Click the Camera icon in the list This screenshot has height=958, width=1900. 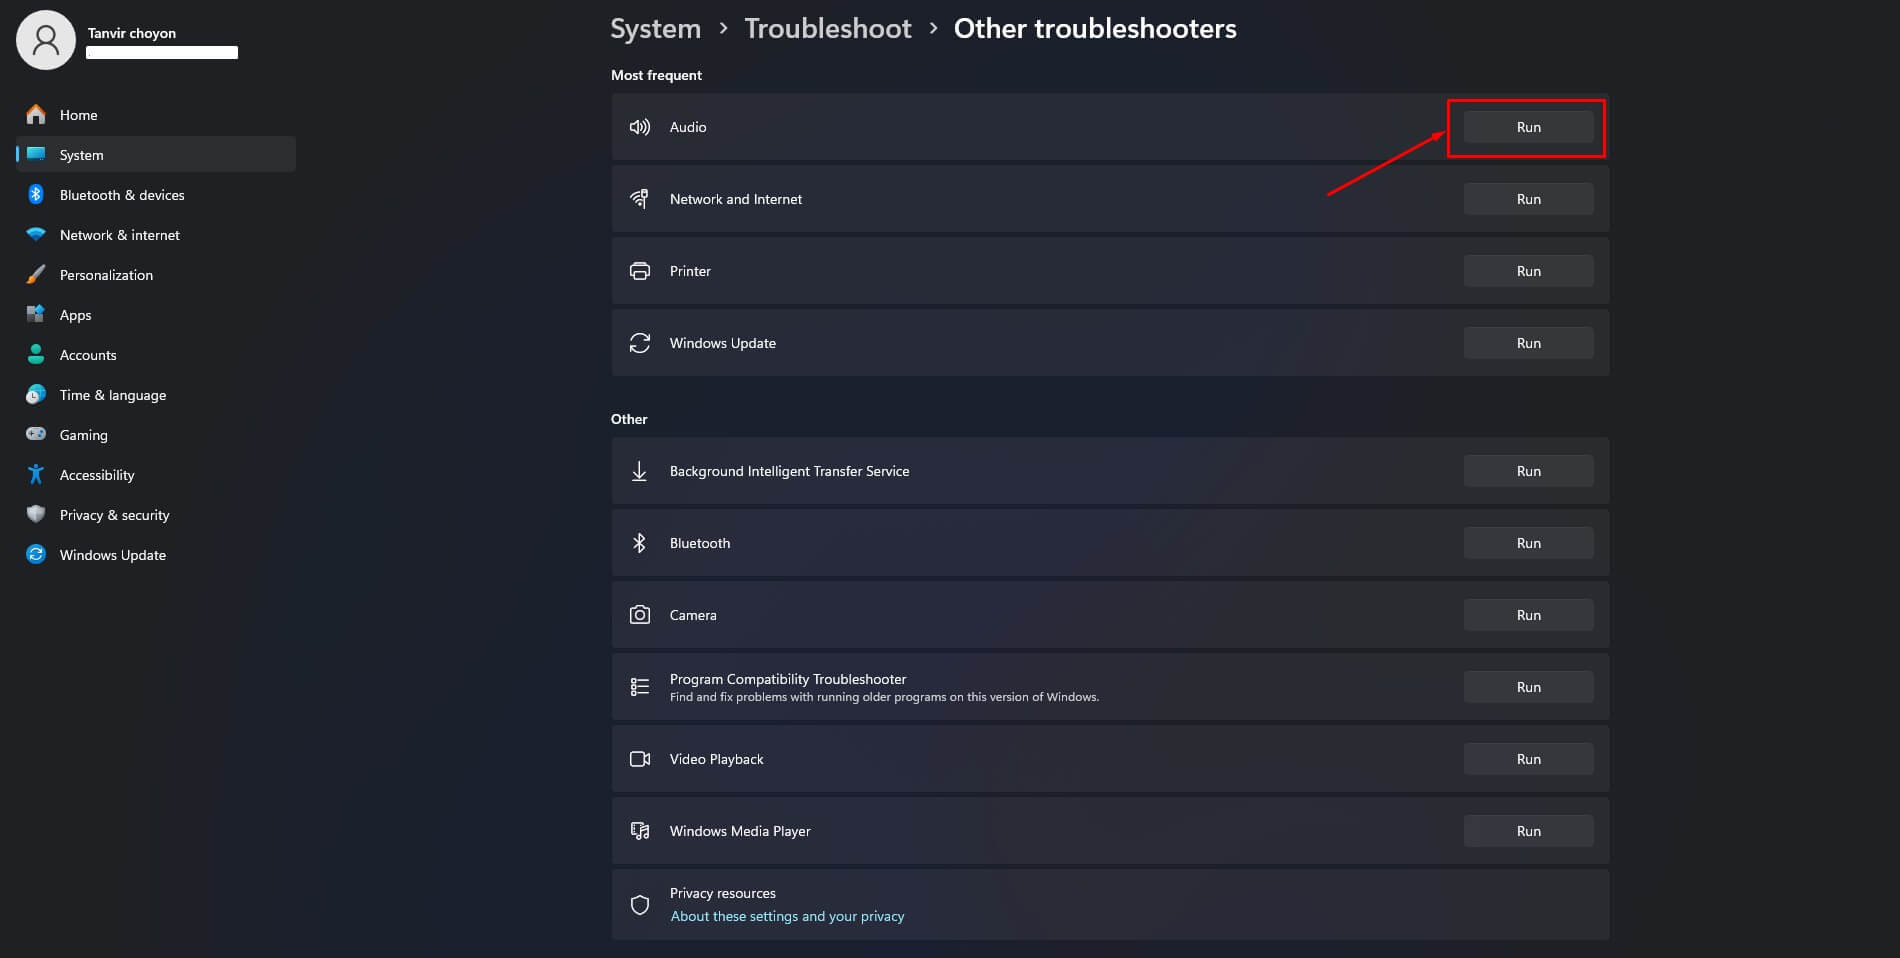point(640,615)
